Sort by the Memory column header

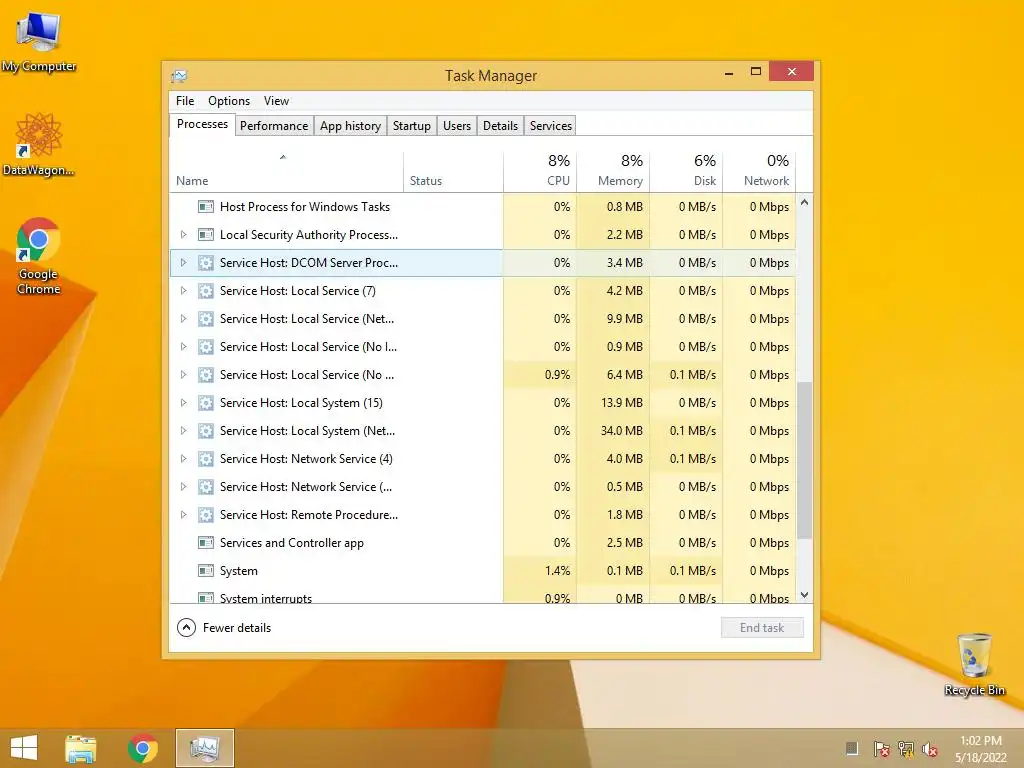coord(613,171)
